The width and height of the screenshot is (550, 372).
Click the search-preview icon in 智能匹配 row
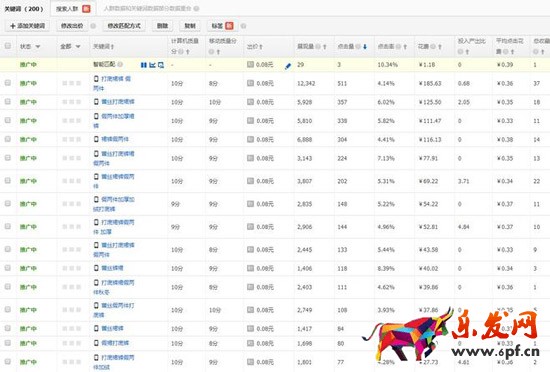pos(161,65)
